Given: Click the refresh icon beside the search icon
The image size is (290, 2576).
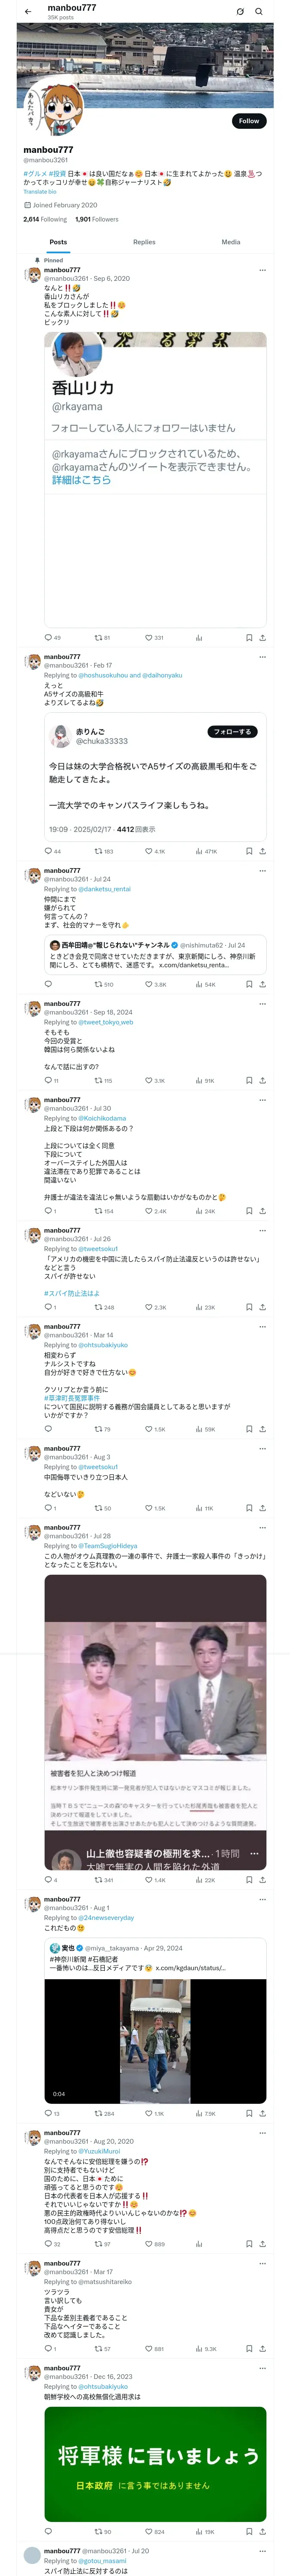Looking at the screenshot, I should (240, 12).
